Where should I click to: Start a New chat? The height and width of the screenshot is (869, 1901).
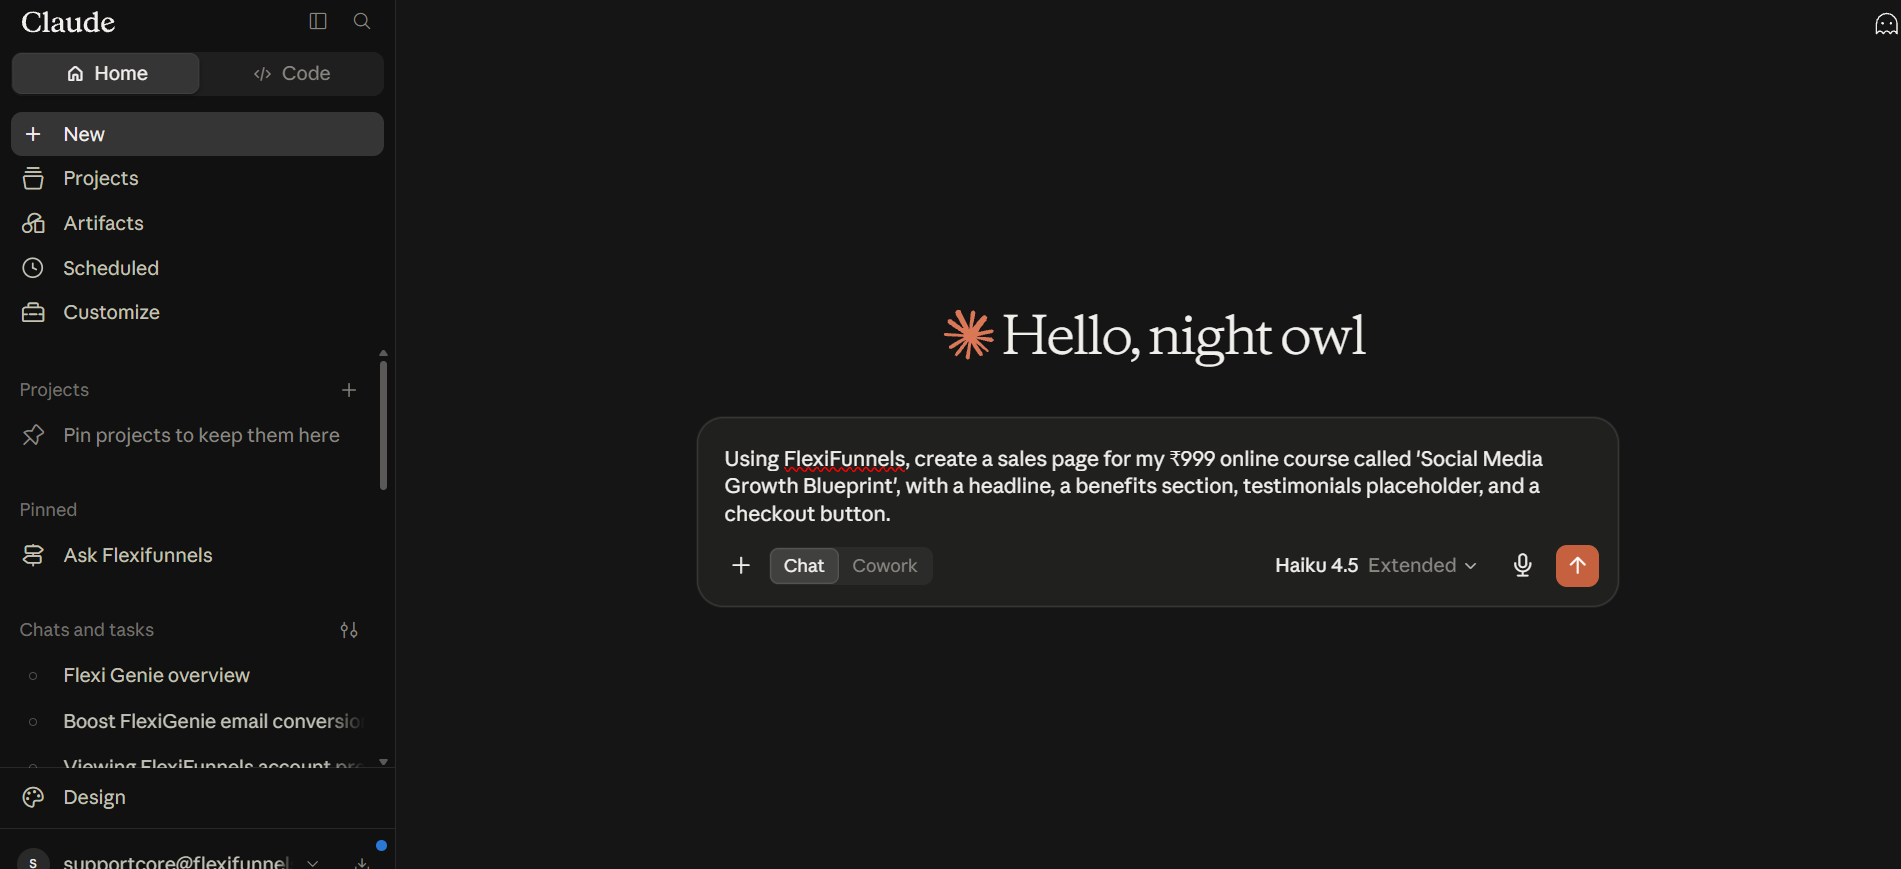pos(197,134)
